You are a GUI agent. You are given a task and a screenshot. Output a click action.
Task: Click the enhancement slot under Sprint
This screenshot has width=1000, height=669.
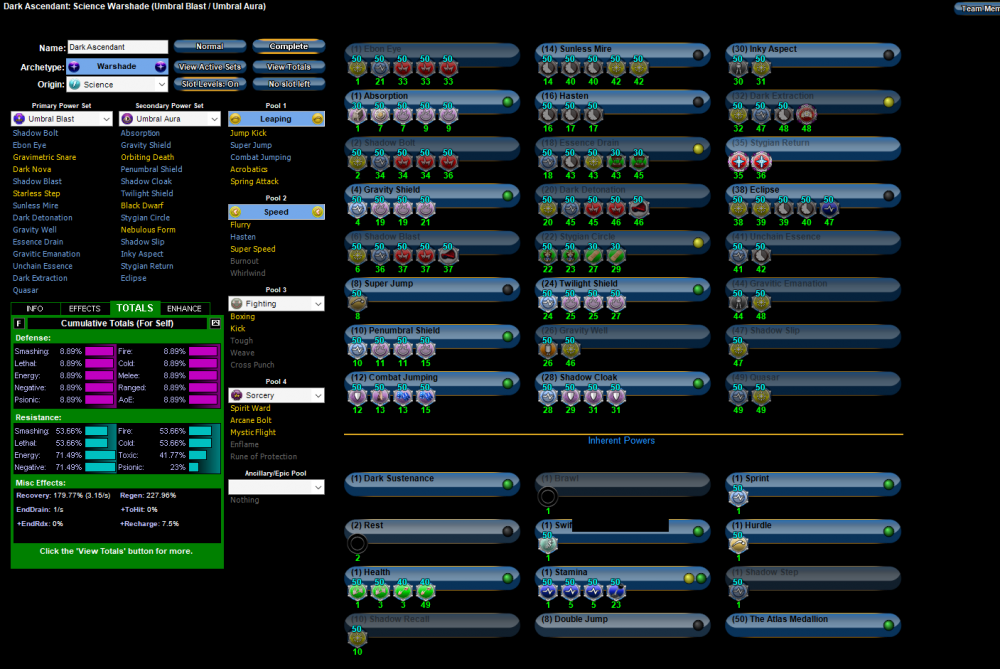pos(739,497)
